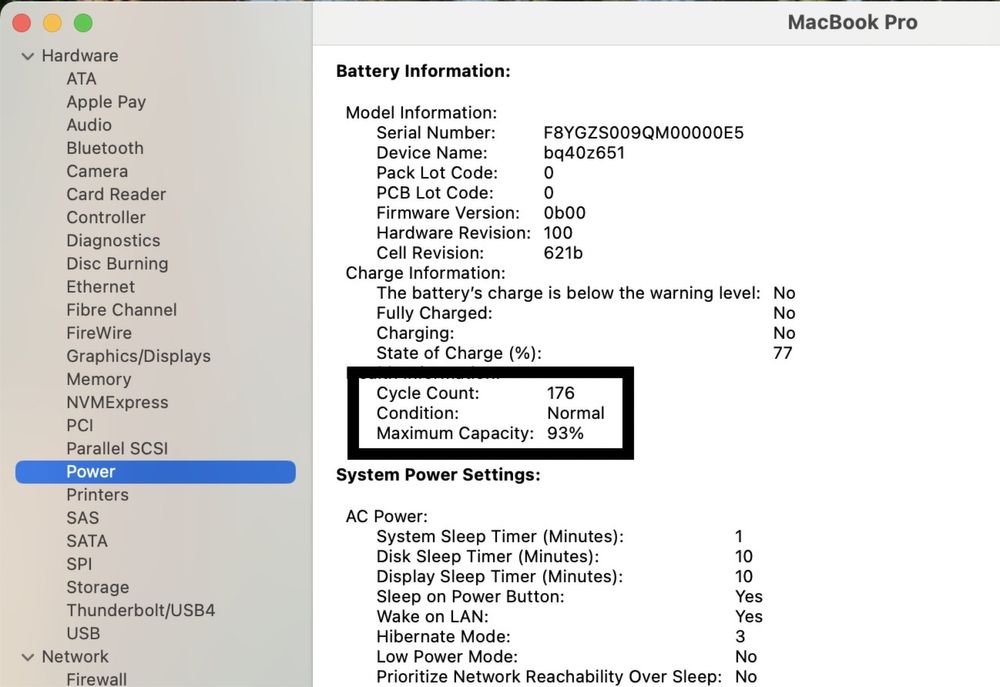1000x687 pixels.
Task: Open Ethernet hardware details
Action: pyautogui.click(x=101, y=287)
